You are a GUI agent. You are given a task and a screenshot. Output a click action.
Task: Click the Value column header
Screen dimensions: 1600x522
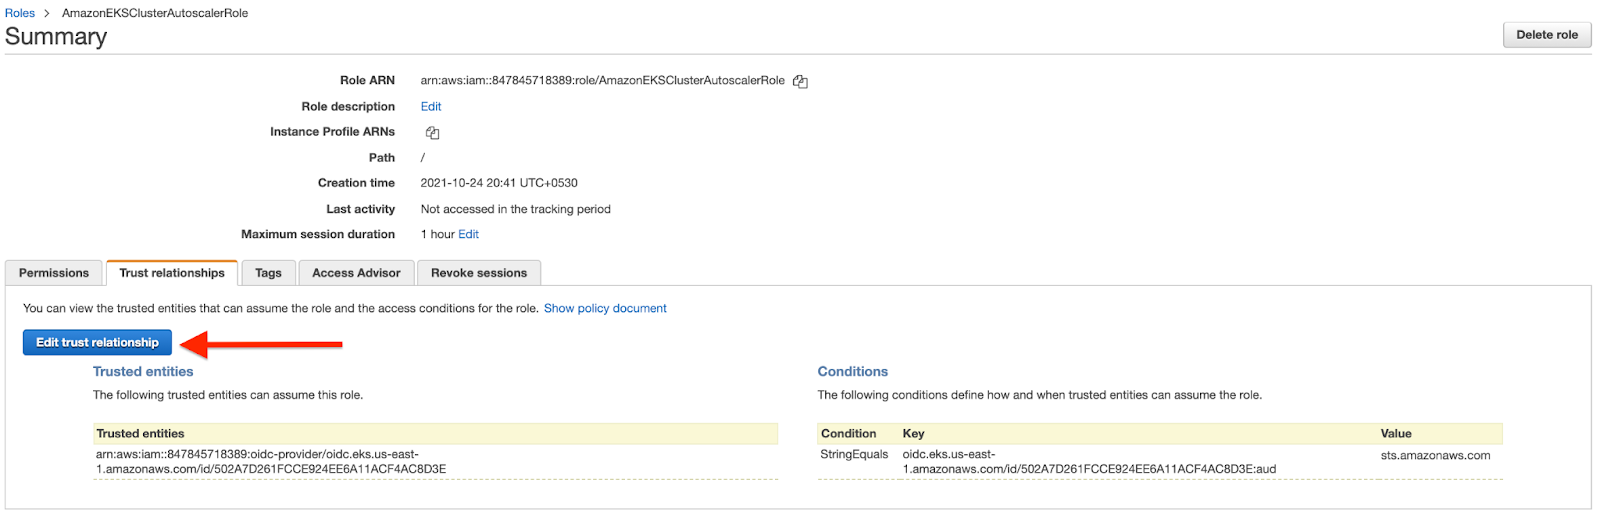click(x=1396, y=433)
